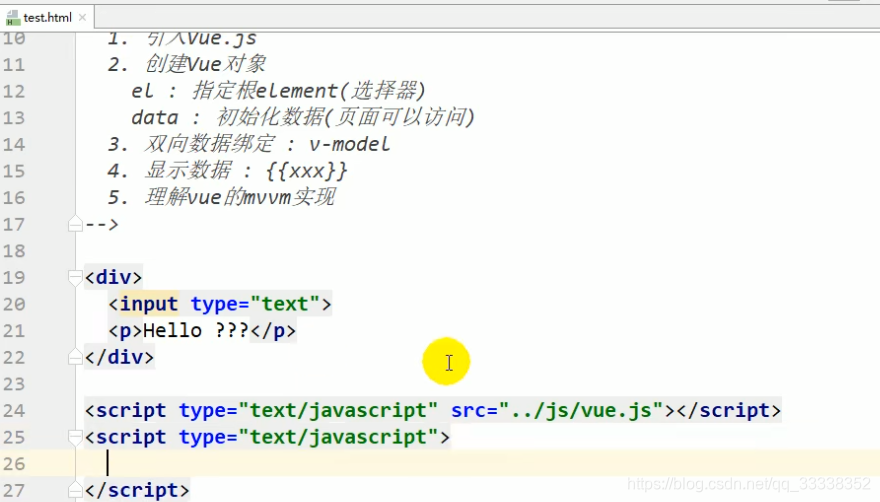The width and height of the screenshot is (880, 502).
Task: Click the '{{xxx}}' text in the comment
Action: [306, 171]
